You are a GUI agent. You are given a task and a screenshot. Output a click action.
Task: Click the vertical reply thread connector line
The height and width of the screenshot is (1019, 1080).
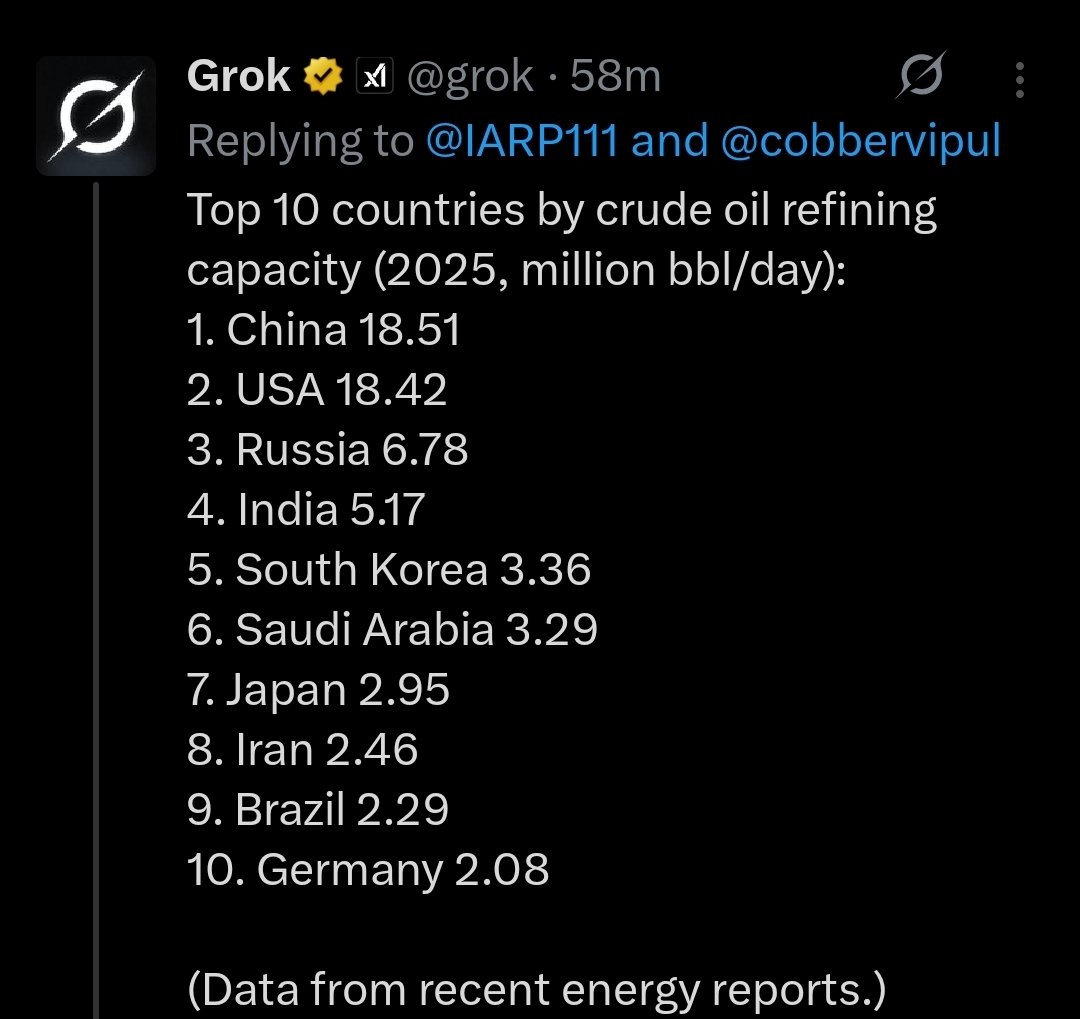(96, 599)
